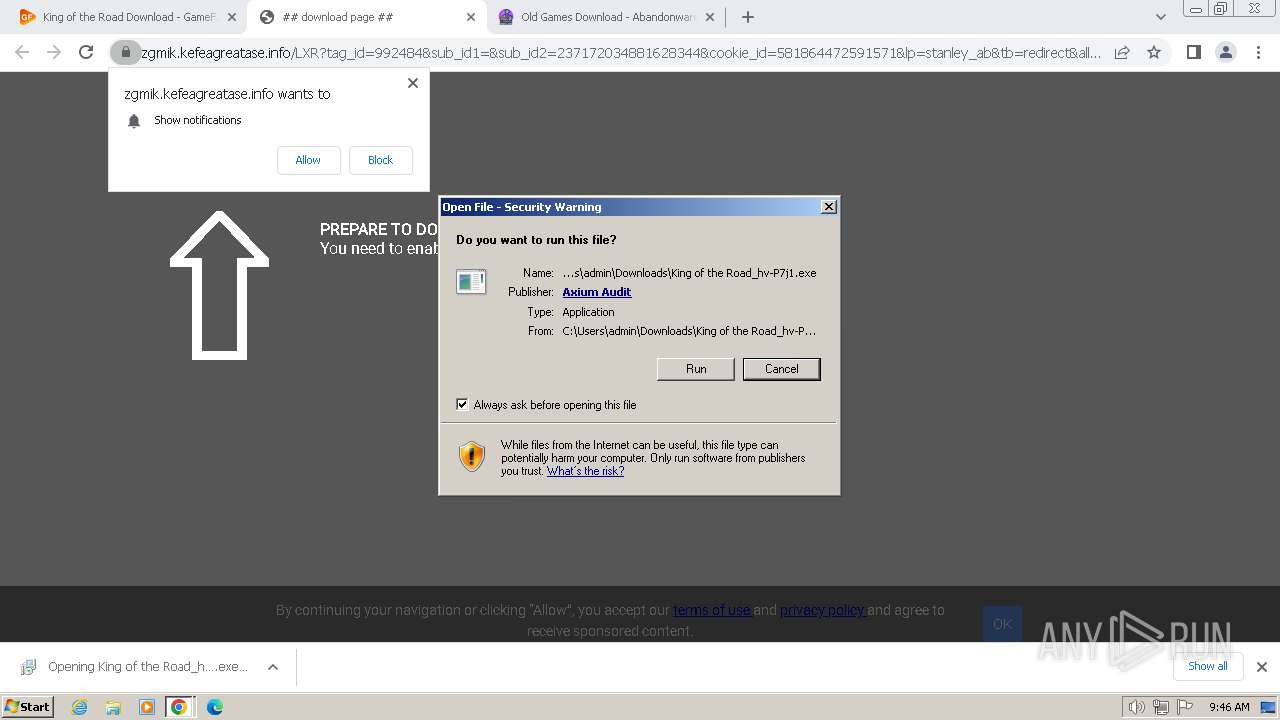Click the OK button on consent bar

(x=1002, y=624)
